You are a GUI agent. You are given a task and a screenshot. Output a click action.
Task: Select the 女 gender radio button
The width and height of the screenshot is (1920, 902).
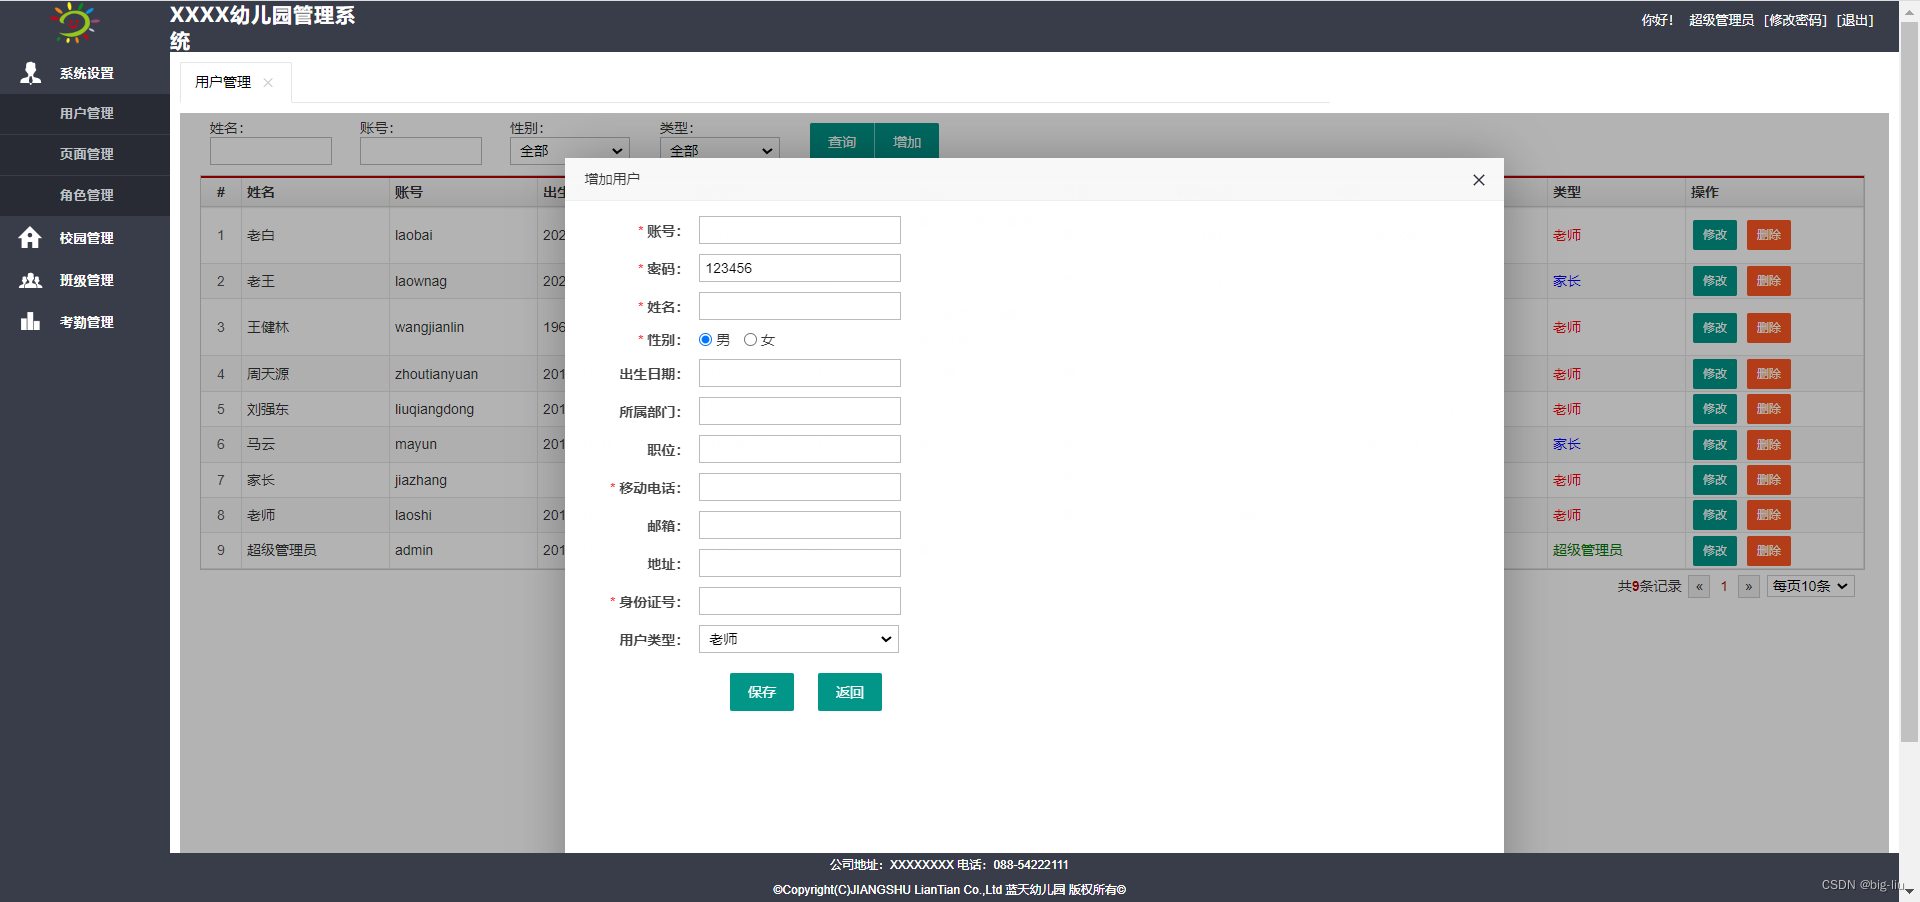[750, 340]
